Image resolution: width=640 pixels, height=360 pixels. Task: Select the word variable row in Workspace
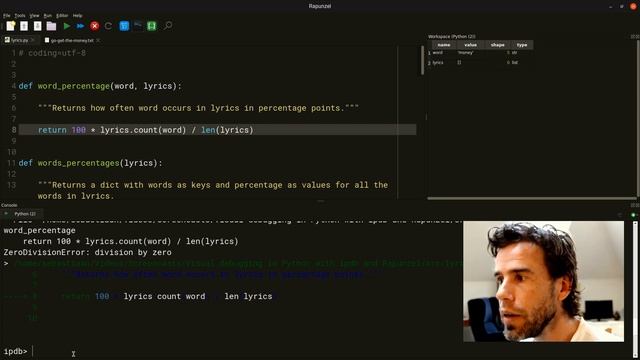(x=480, y=53)
